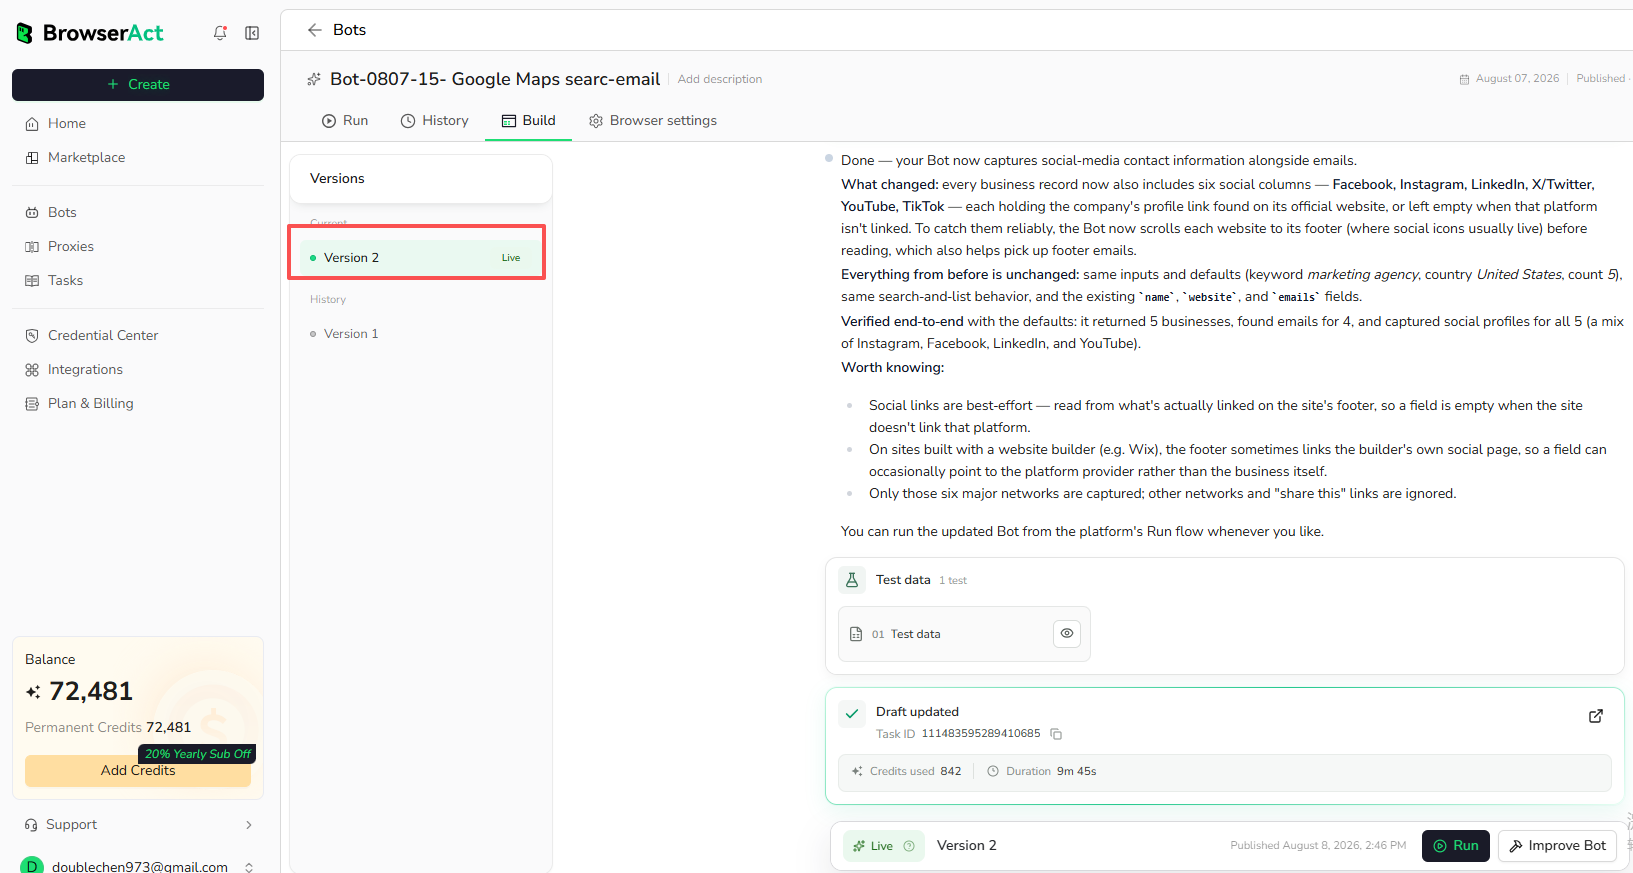Screen dimensions: 1633x873
Task: Click the 01 Test data document icon
Action: tap(856, 634)
